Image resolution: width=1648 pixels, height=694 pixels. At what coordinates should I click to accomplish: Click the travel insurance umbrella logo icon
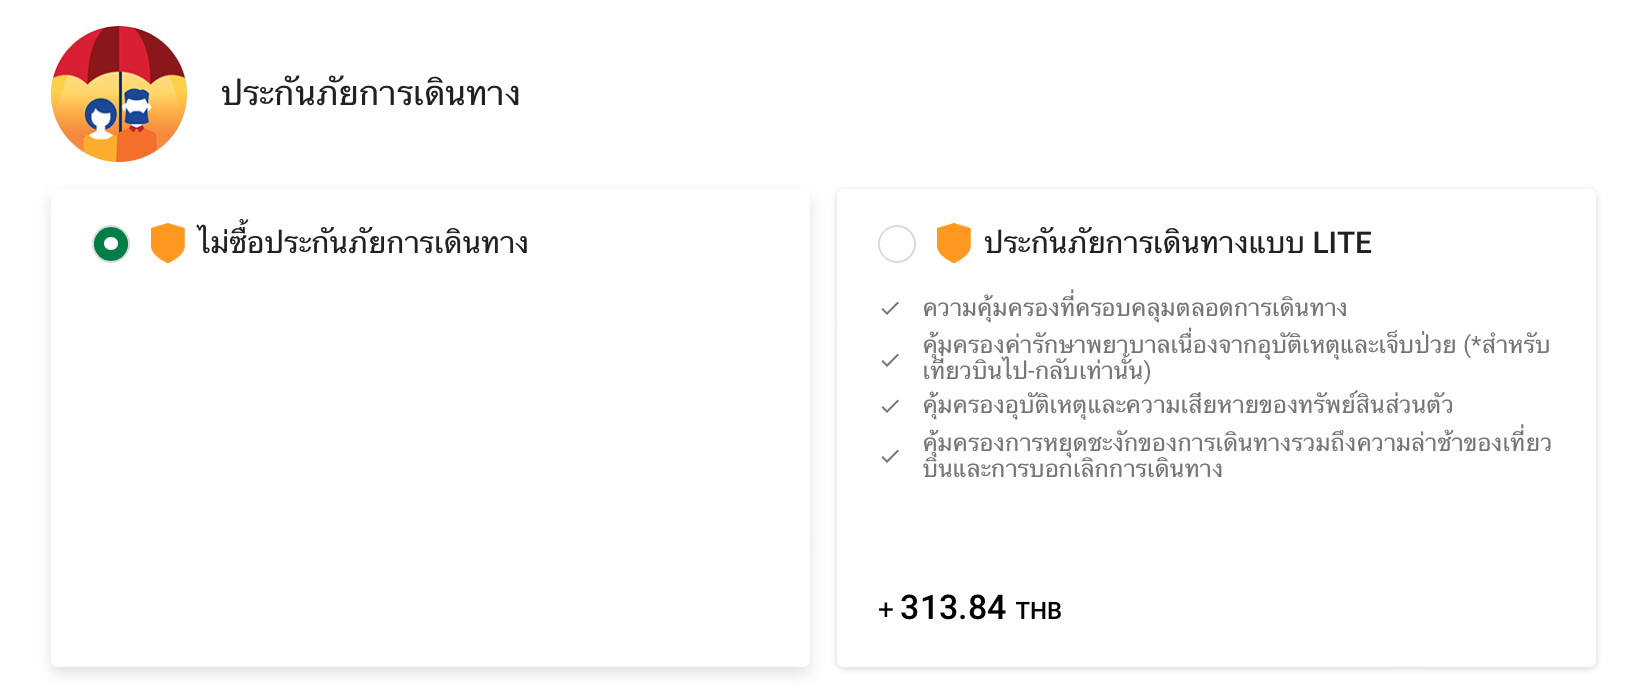click(119, 92)
